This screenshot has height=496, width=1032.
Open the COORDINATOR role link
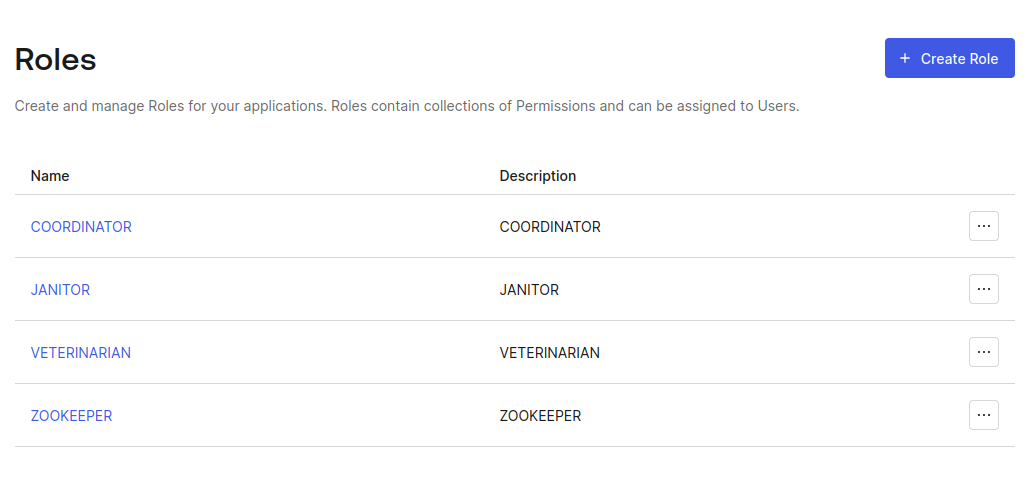coord(81,227)
